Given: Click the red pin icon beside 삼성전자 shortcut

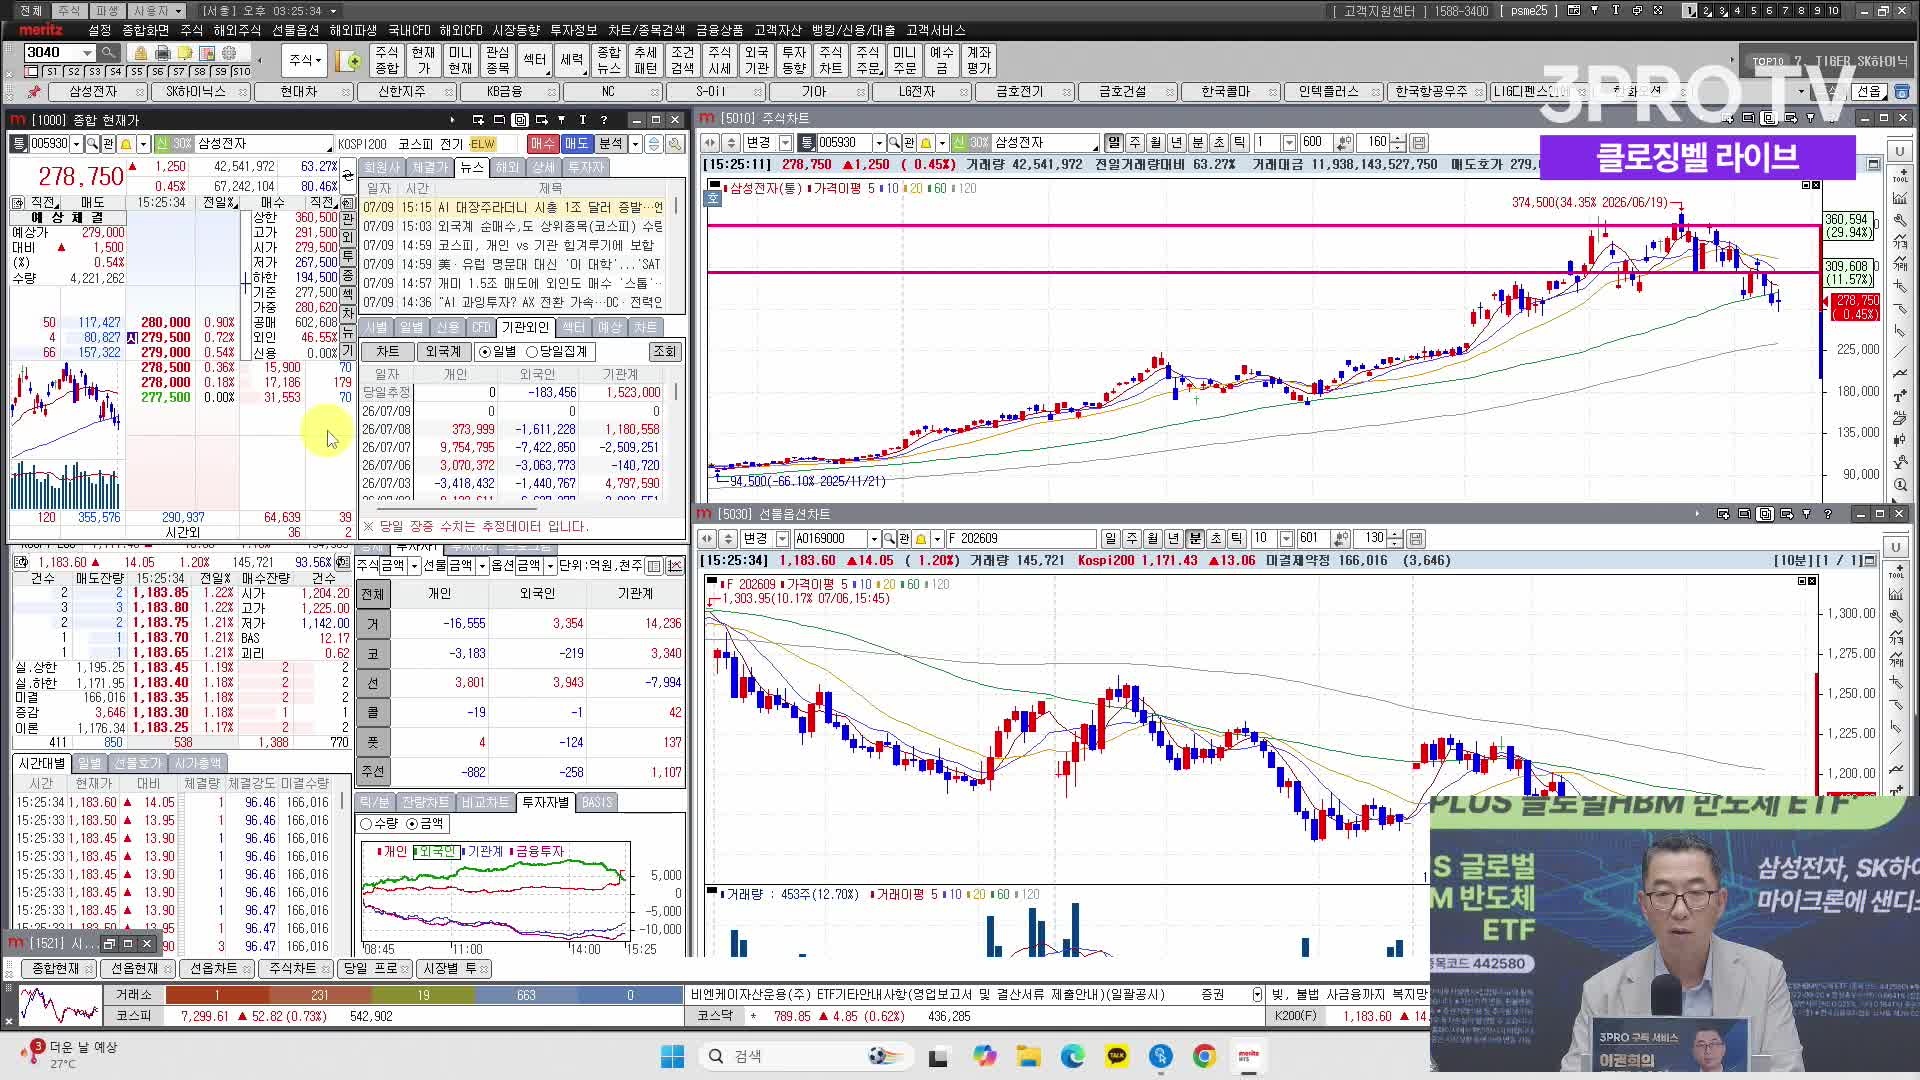Looking at the screenshot, I should (33, 91).
